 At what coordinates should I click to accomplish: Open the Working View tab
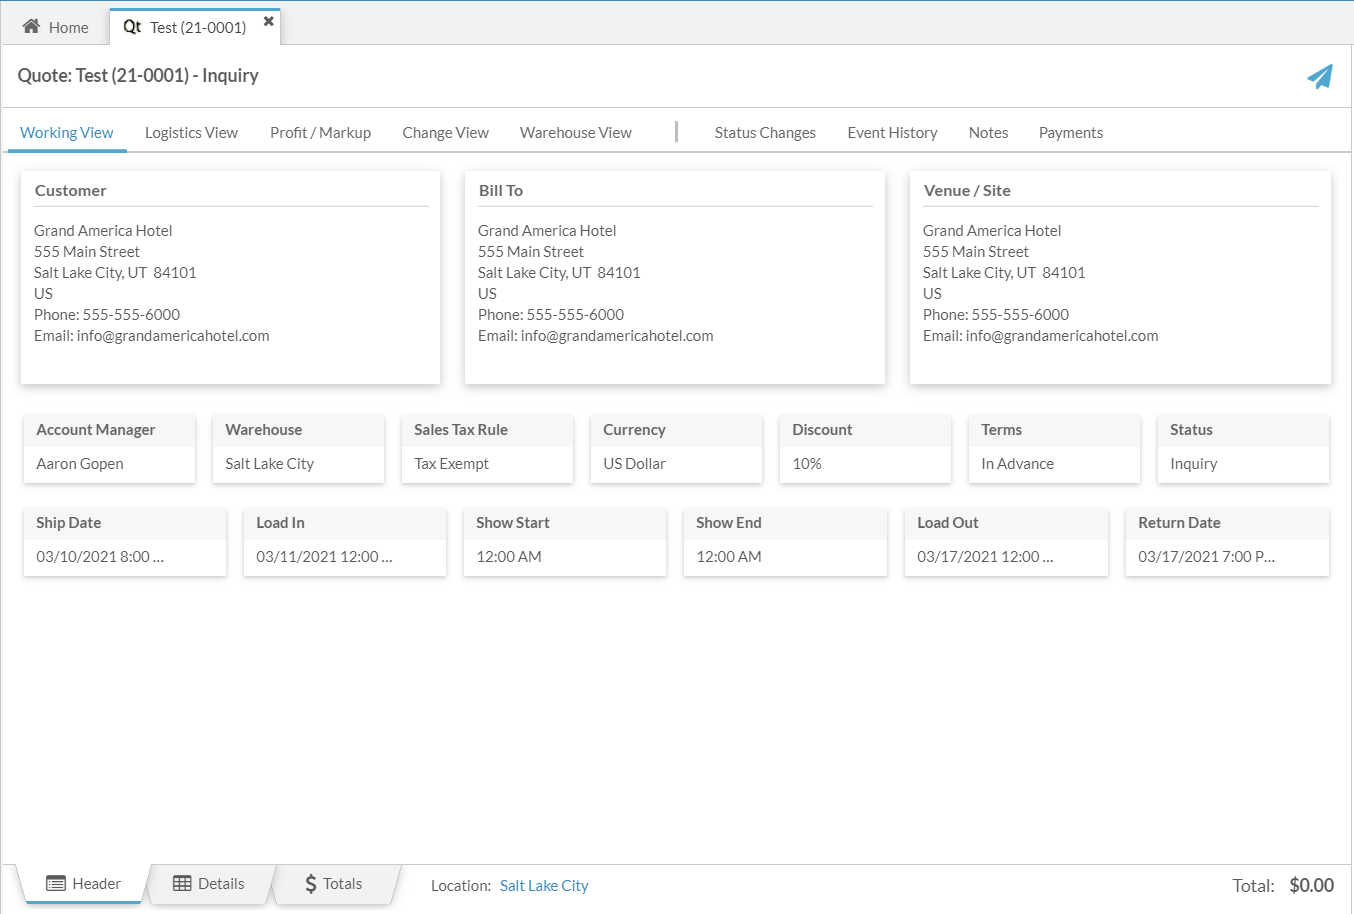point(67,133)
